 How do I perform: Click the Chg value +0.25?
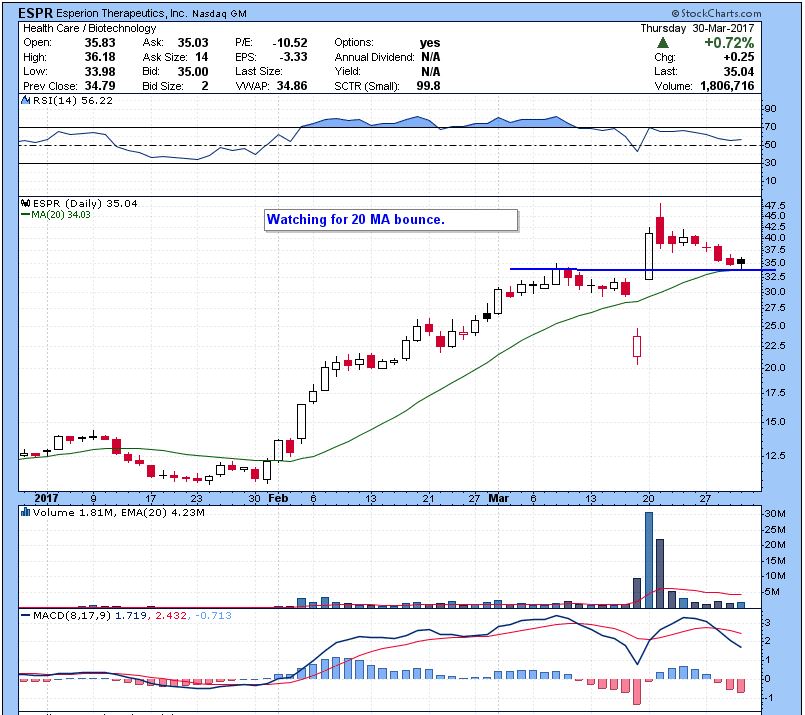[739, 57]
